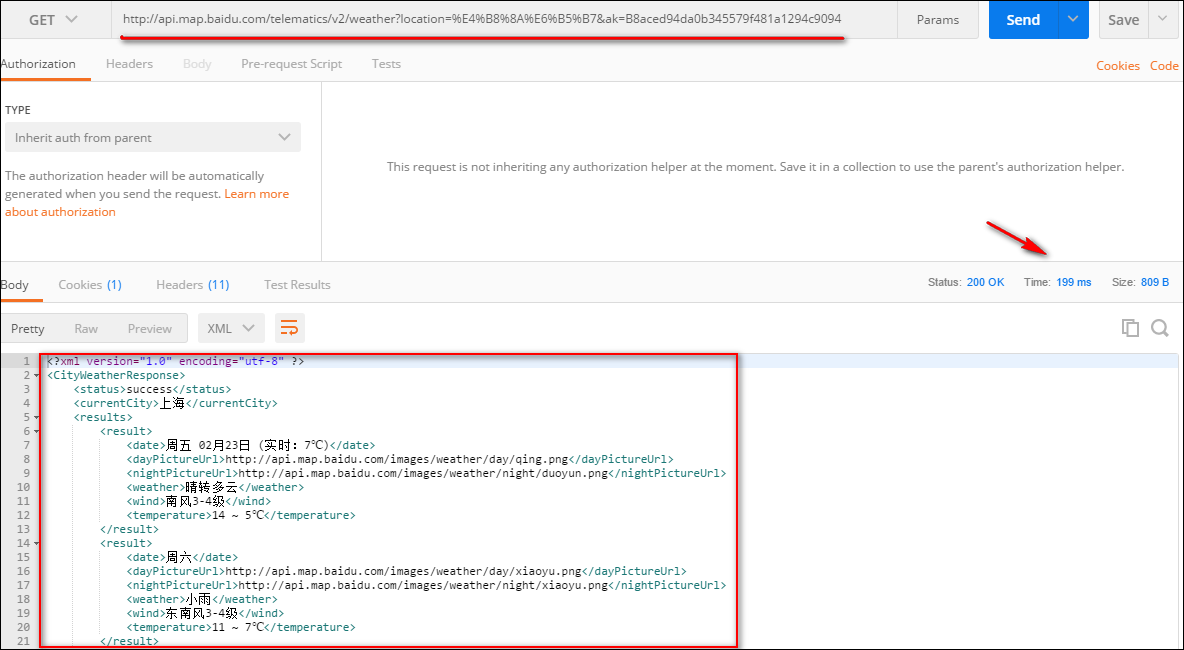This screenshot has width=1184, height=650.
Task: Switch to Raw response view
Action: coord(86,328)
